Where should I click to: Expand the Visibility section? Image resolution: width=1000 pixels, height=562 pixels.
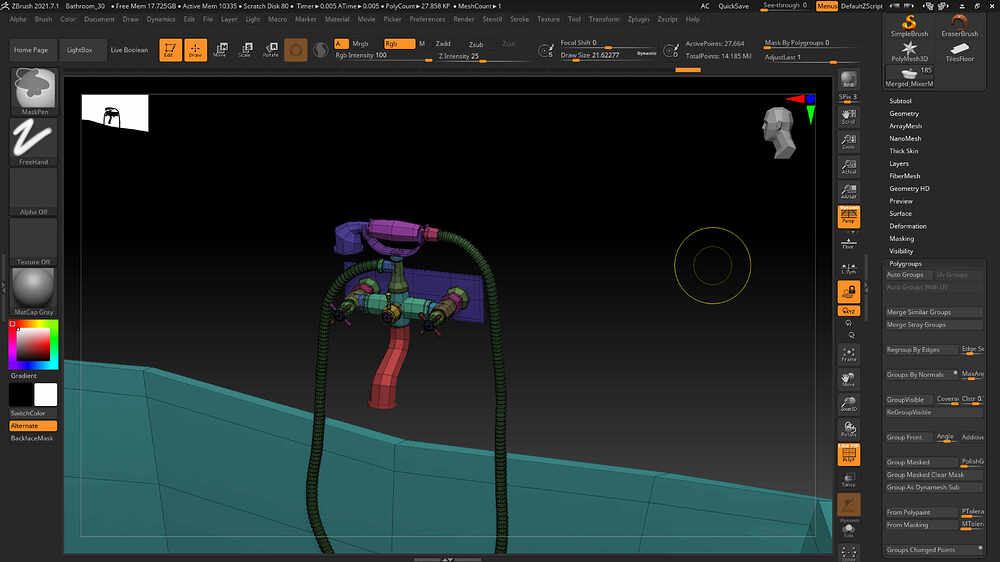(902, 251)
